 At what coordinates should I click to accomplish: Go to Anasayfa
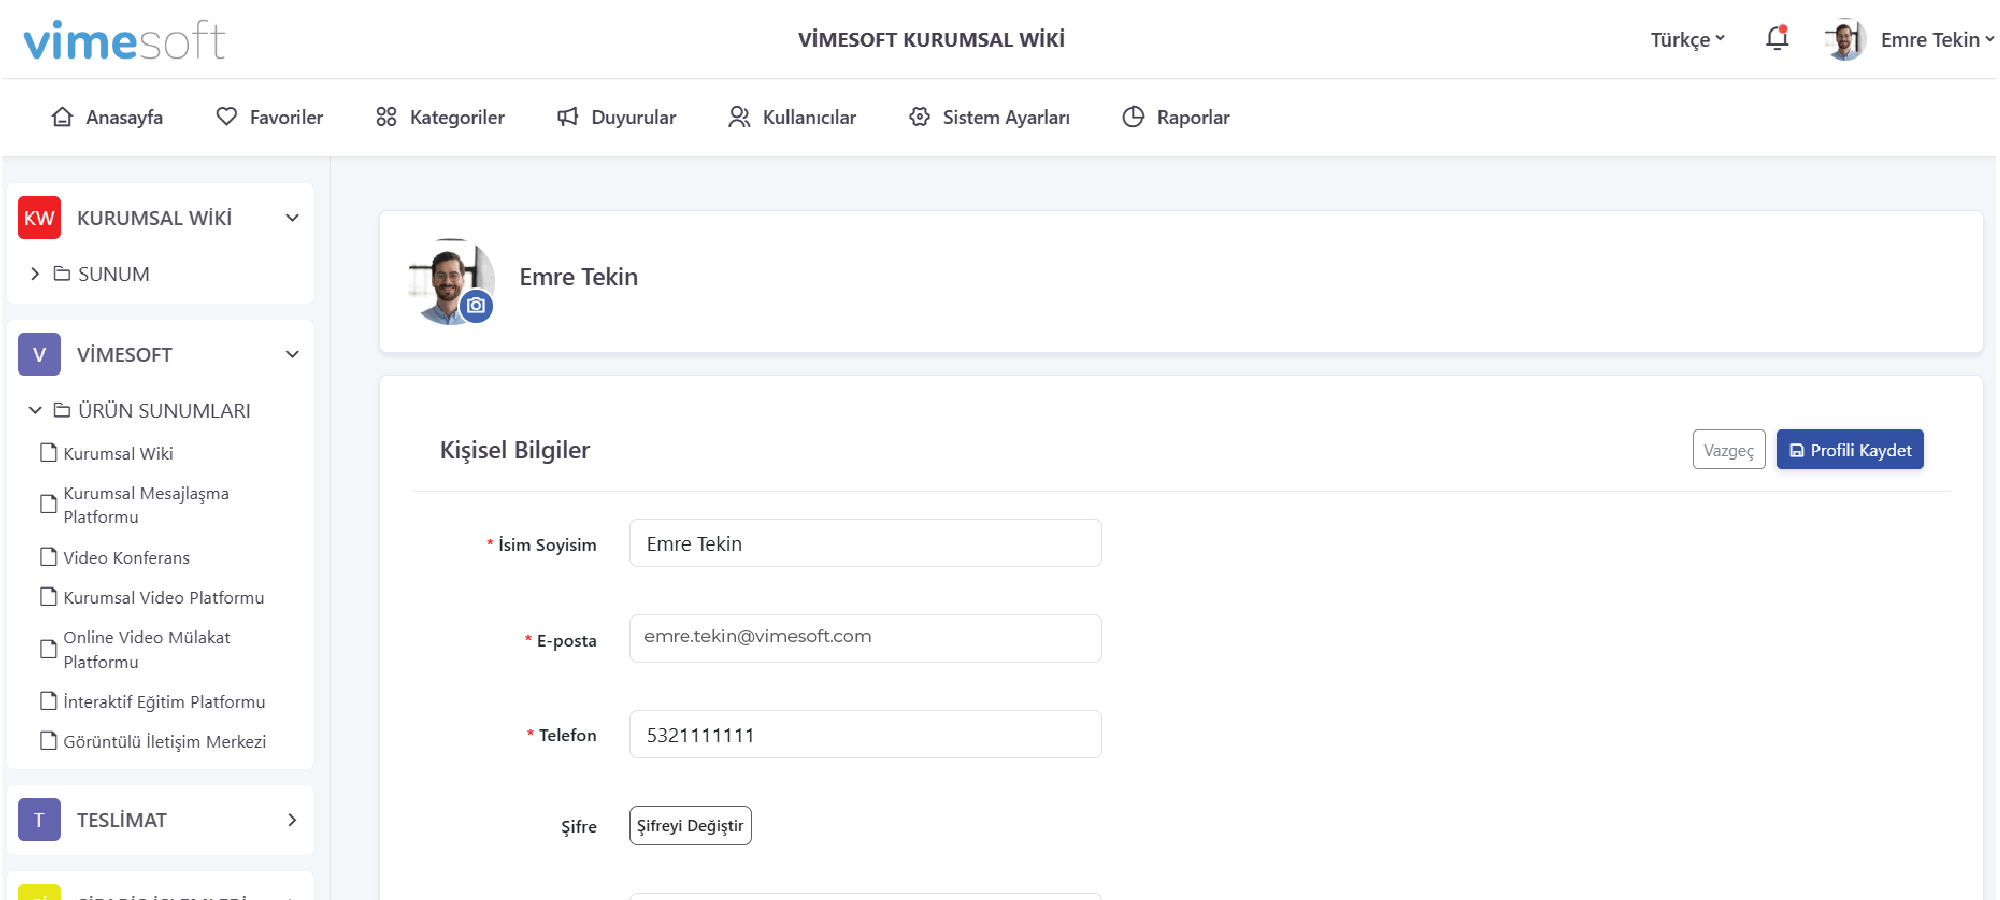107,117
